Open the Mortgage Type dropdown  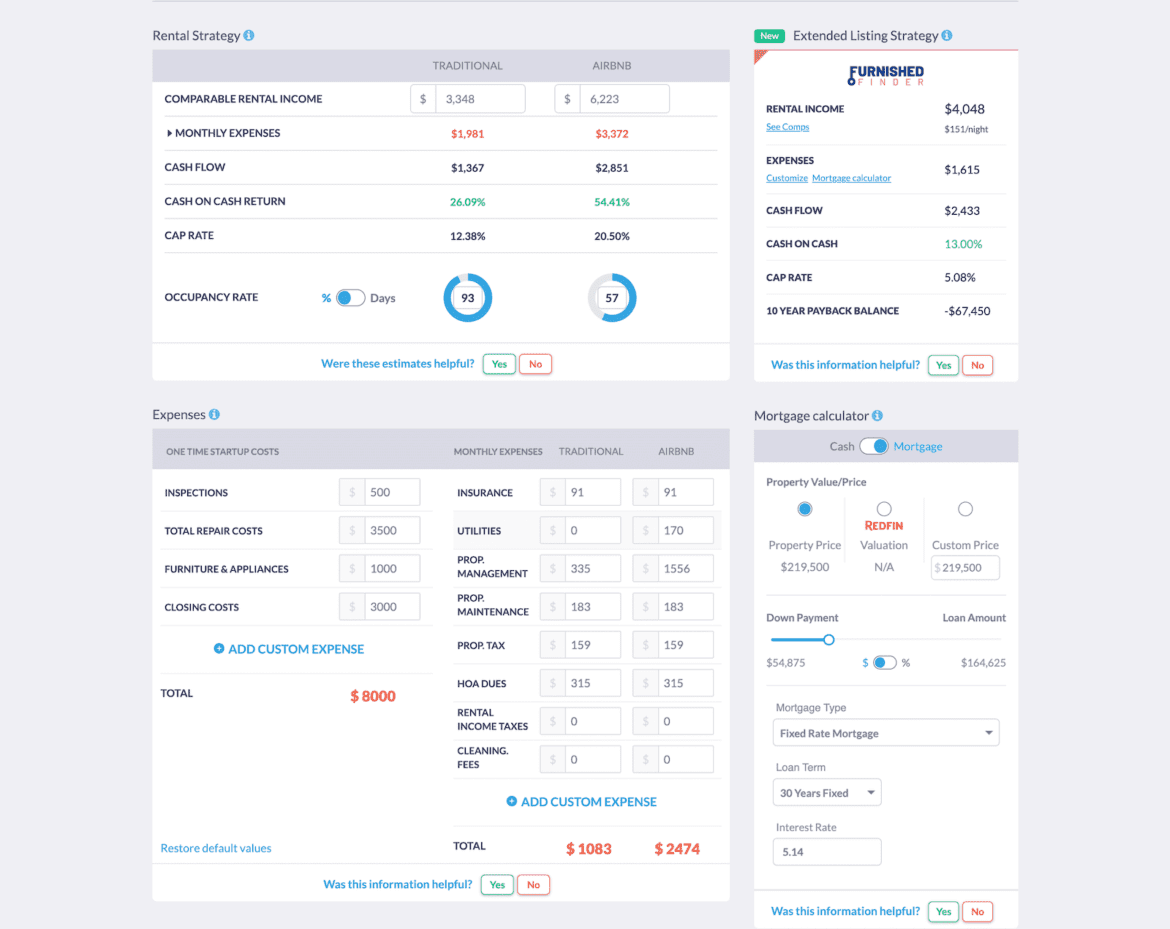click(x=886, y=733)
